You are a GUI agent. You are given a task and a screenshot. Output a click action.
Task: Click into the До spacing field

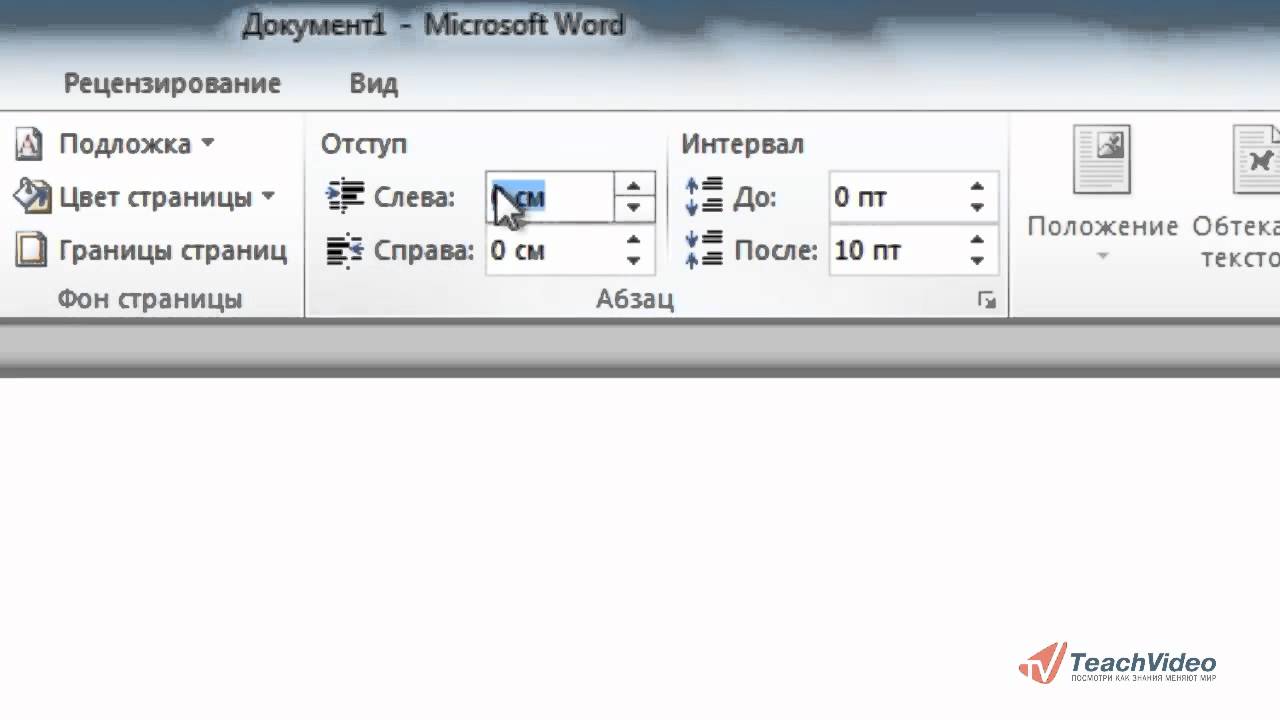[x=894, y=196]
